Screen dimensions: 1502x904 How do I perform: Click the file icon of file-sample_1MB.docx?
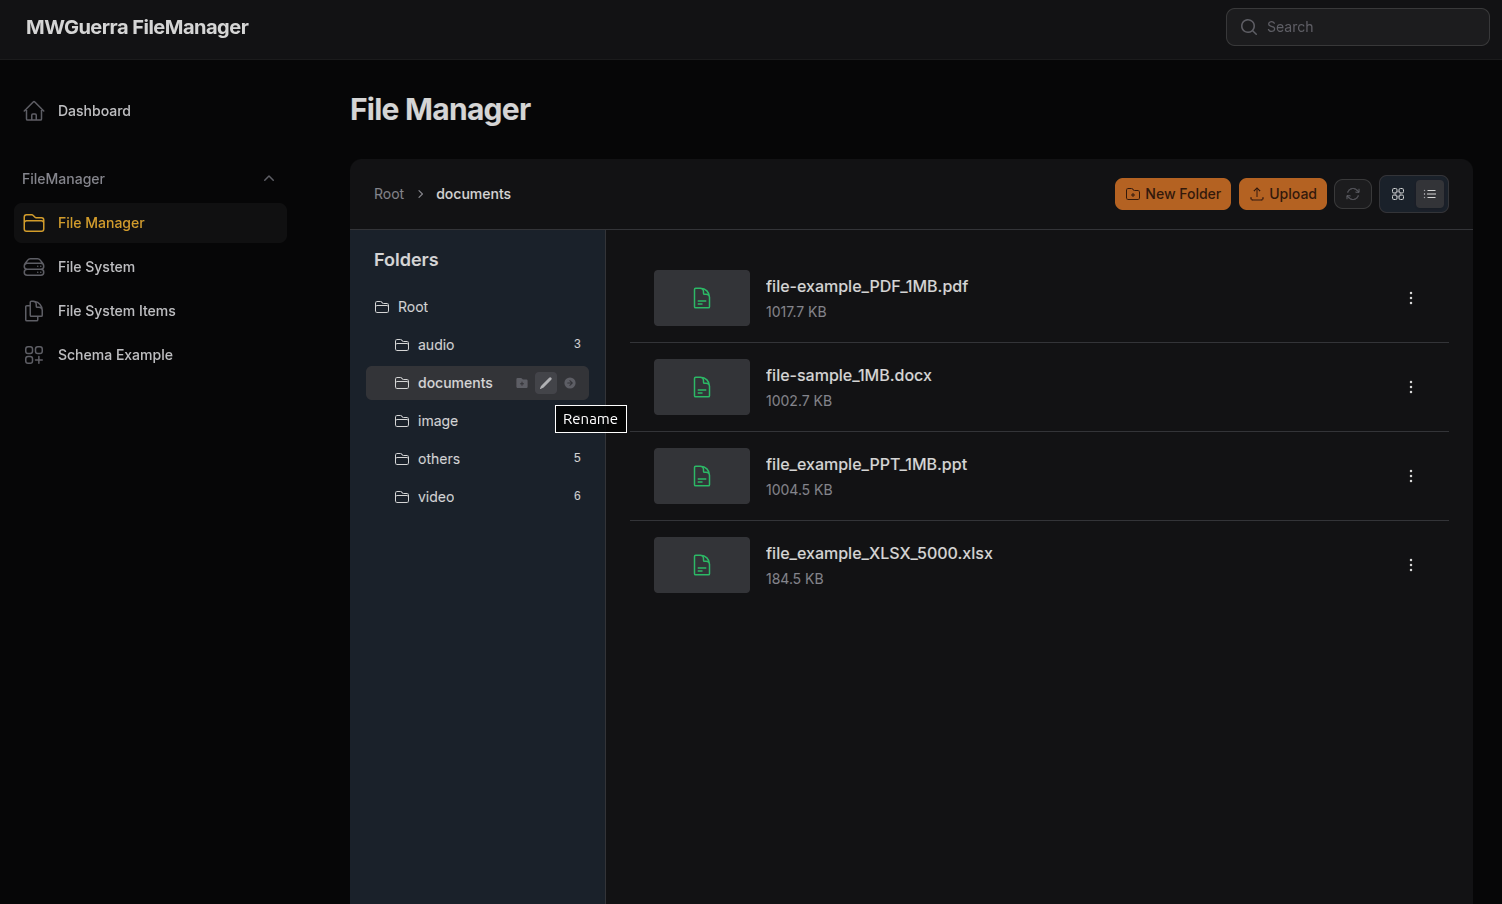point(702,387)
